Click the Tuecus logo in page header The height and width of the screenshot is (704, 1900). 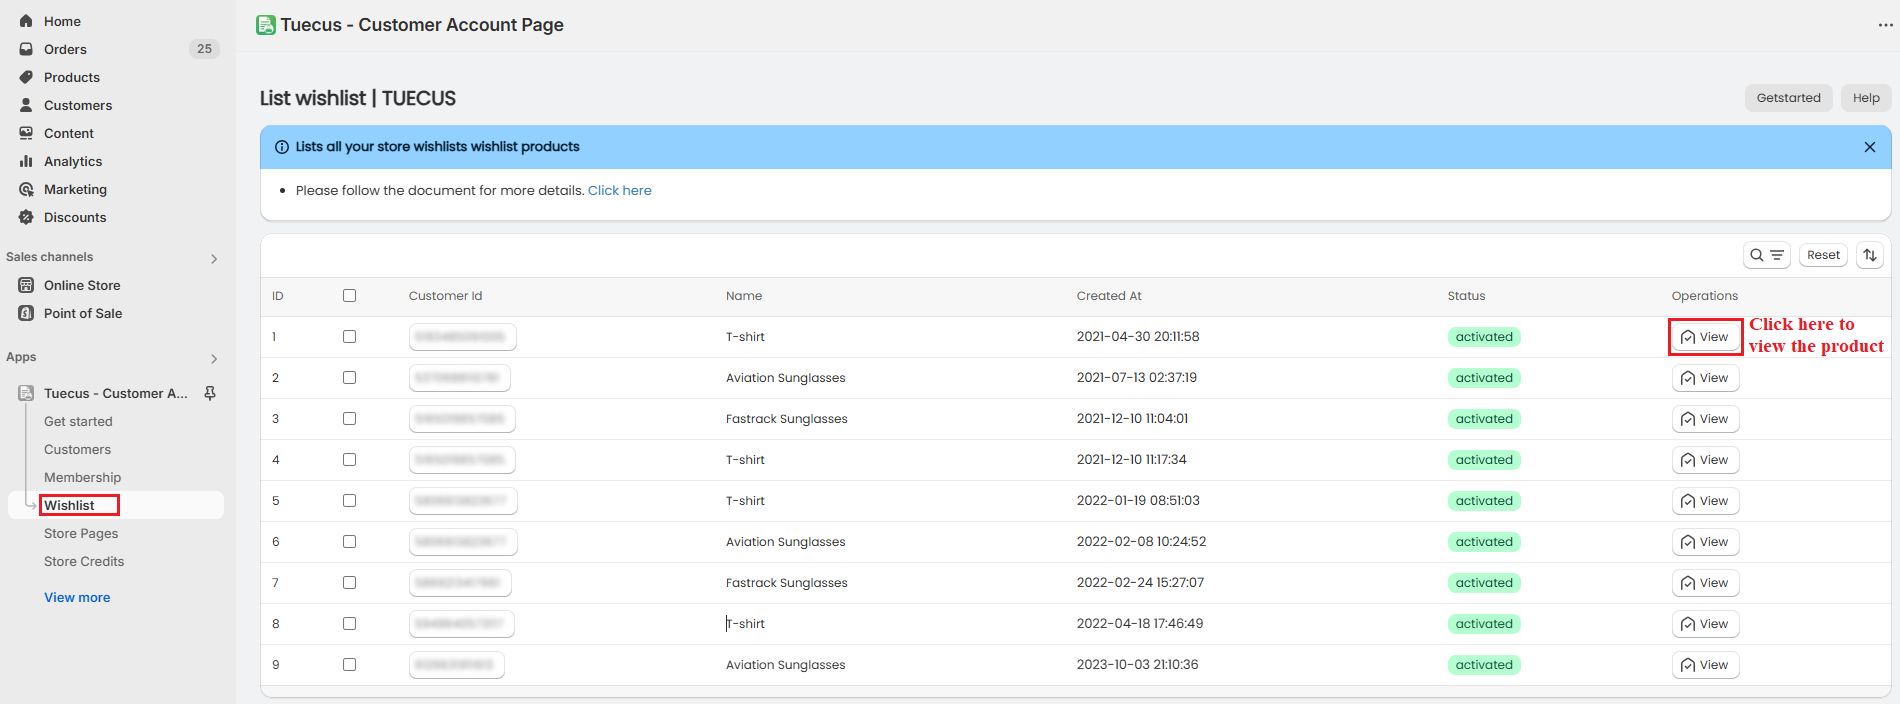(x=266, y=25)
